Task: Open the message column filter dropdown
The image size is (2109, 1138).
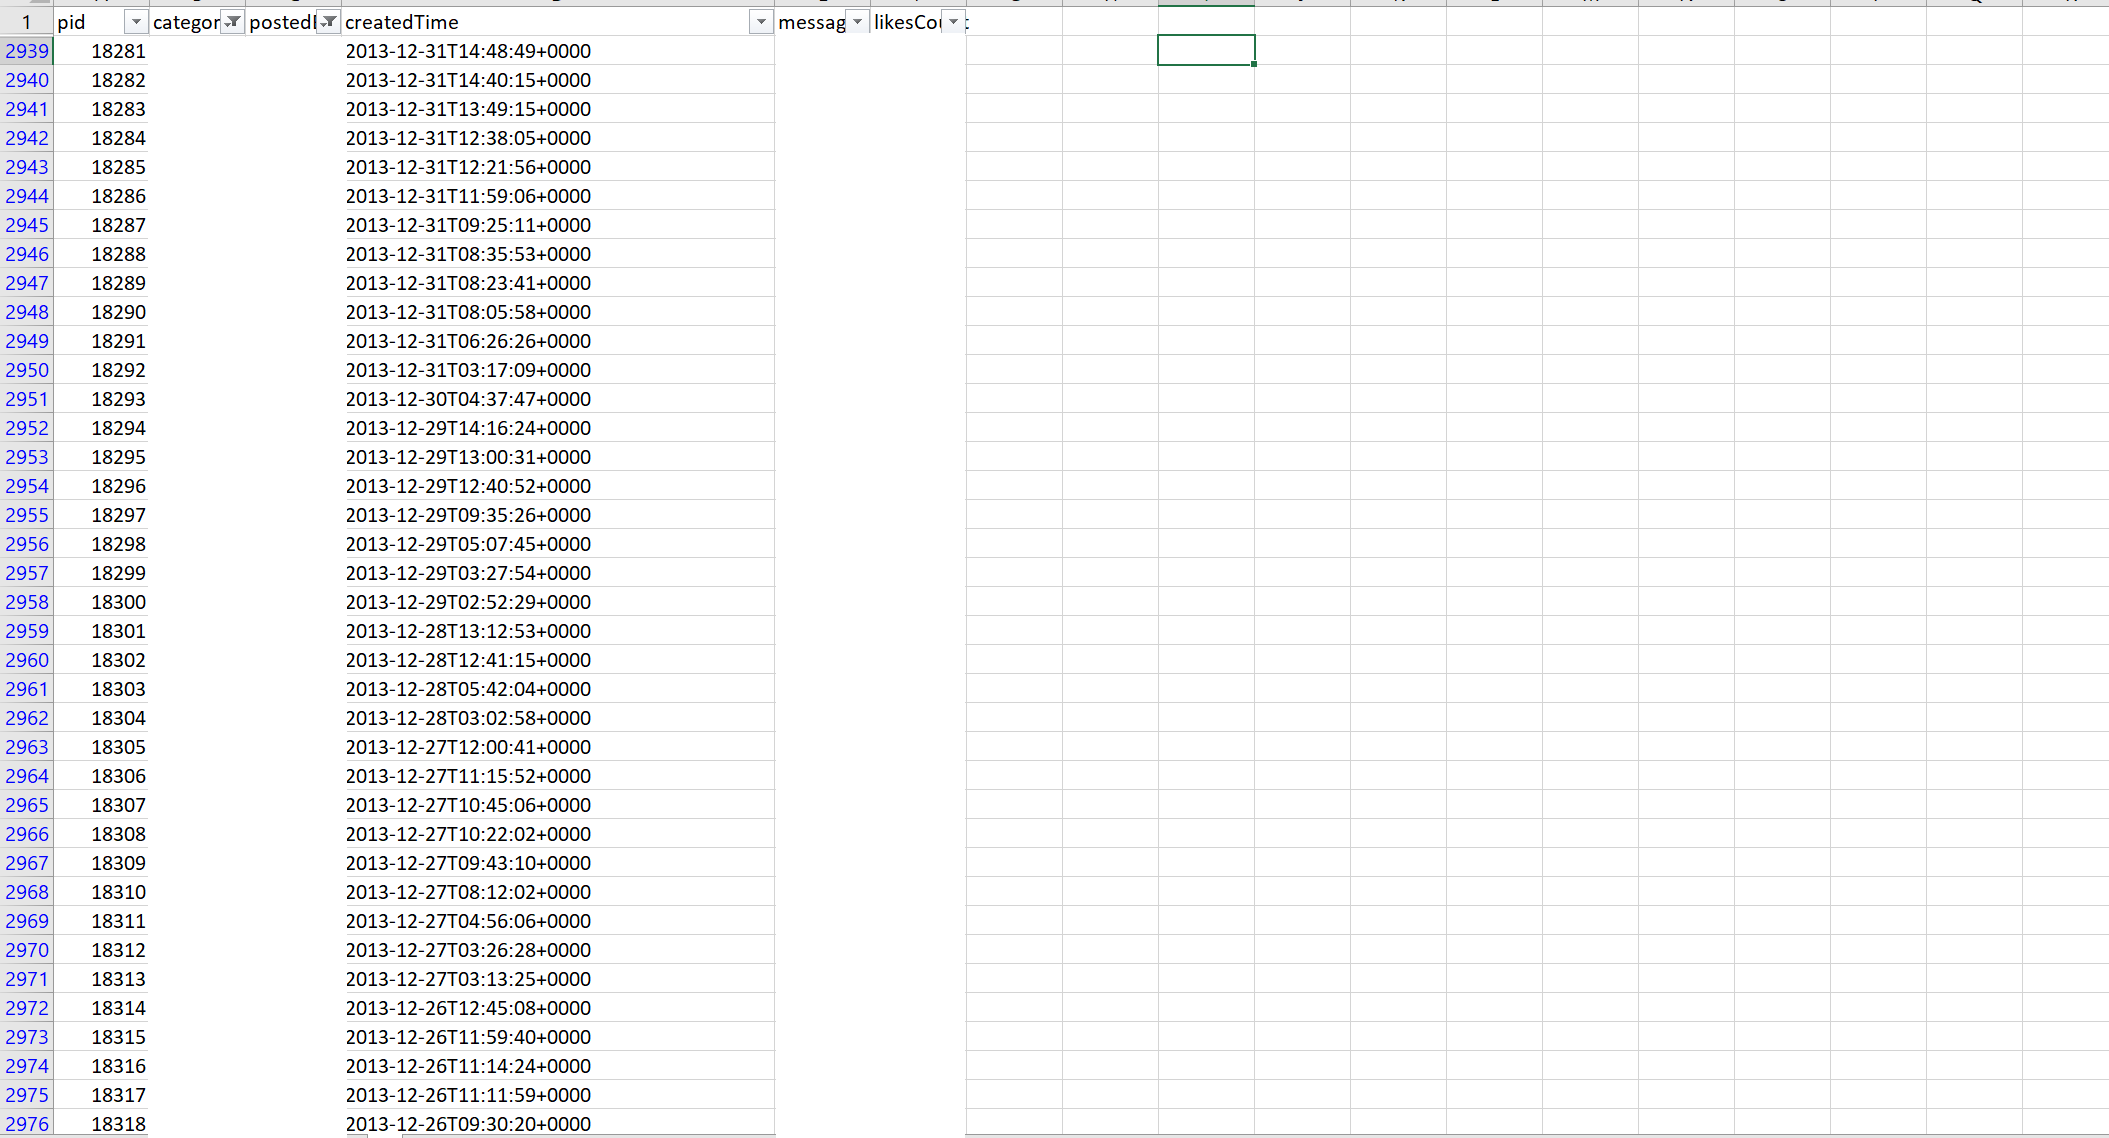Action: click(857, 22)
